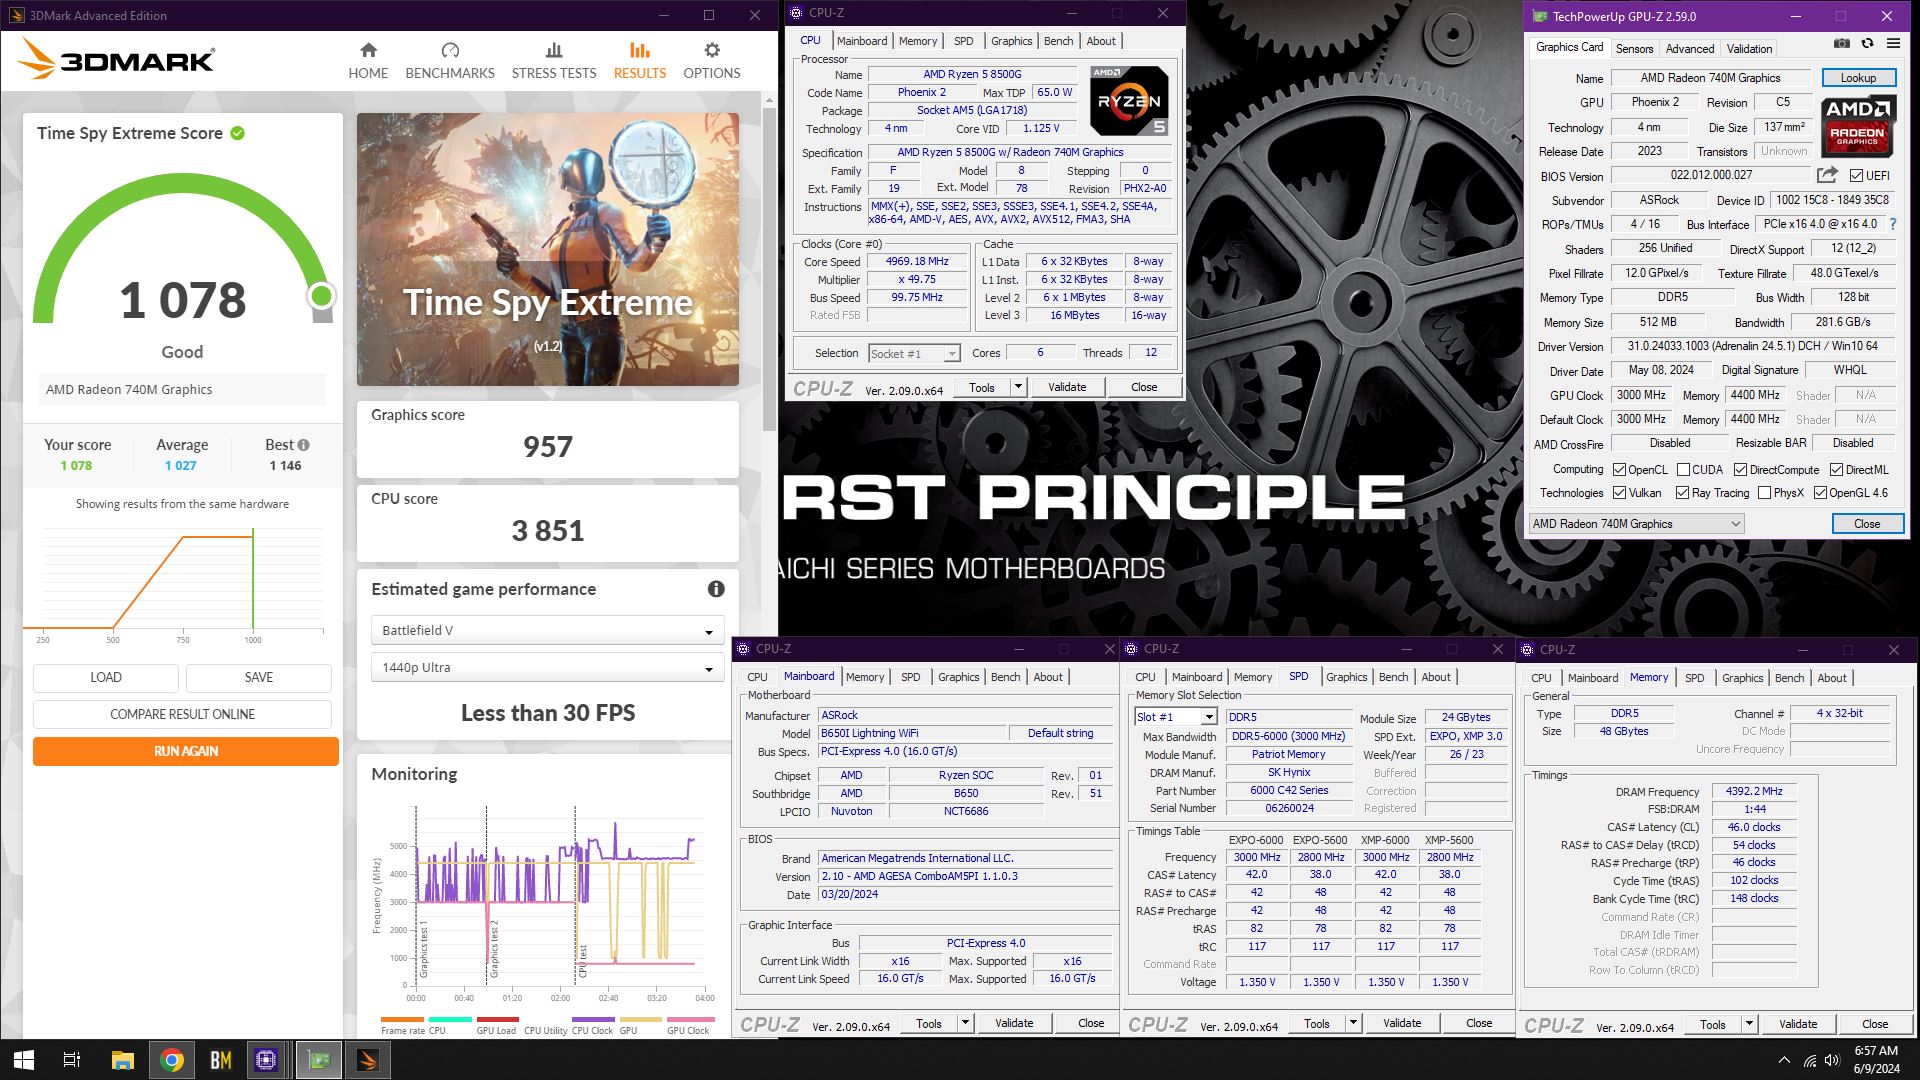This screenshot has height=1080, width=1920.
Task: Open the Socket #1 selection dropdown
Action: tap(914, 353)
